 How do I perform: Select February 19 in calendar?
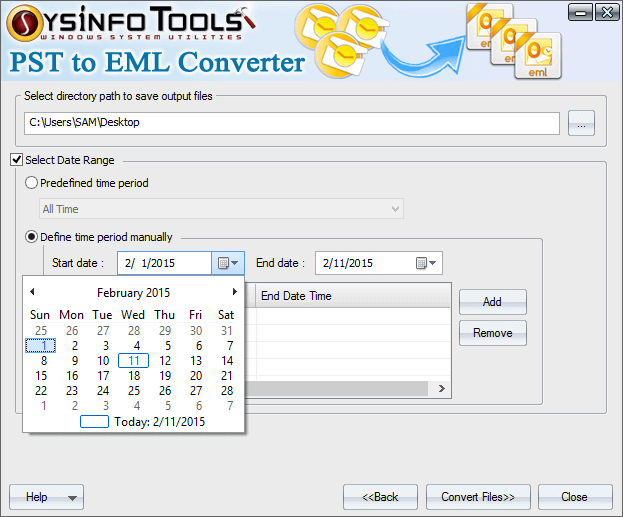pos(165,376)
